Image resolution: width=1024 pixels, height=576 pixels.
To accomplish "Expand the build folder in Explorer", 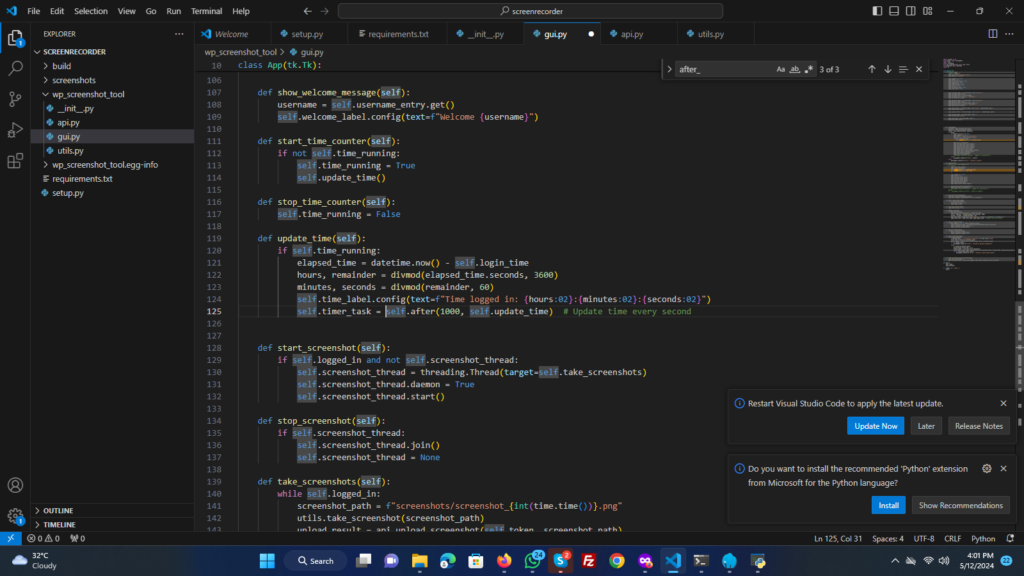I will (61, 65).
